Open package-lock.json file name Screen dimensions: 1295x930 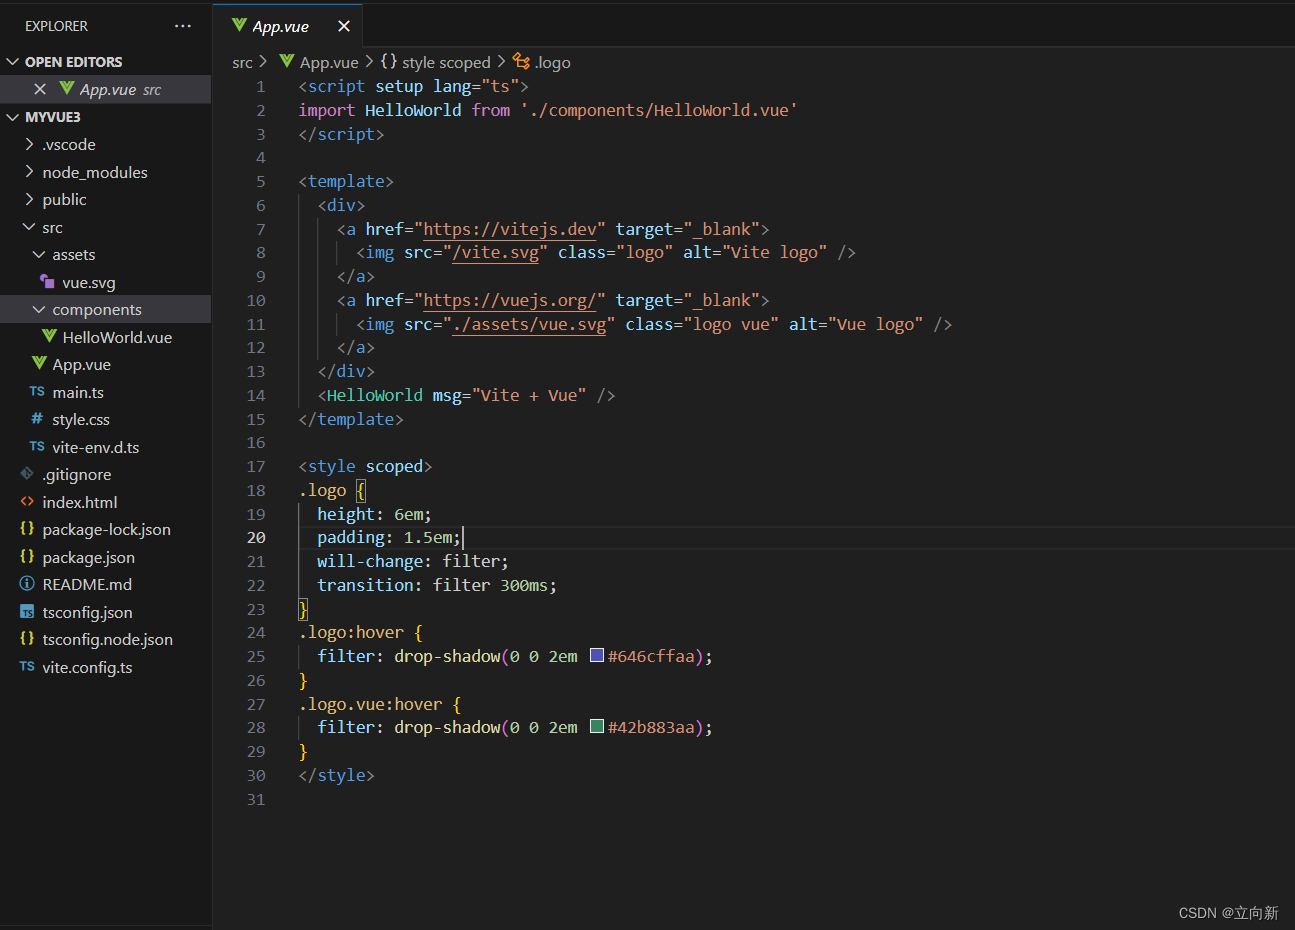pyautogui.click(x=106, y=530)
